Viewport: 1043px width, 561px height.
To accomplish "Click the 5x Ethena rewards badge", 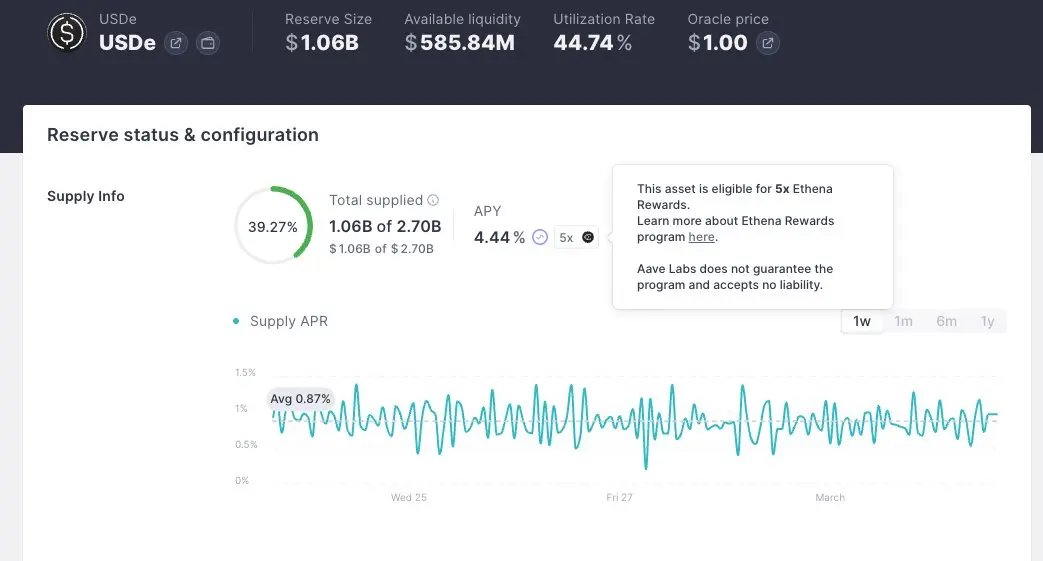I will pos(576,237).
